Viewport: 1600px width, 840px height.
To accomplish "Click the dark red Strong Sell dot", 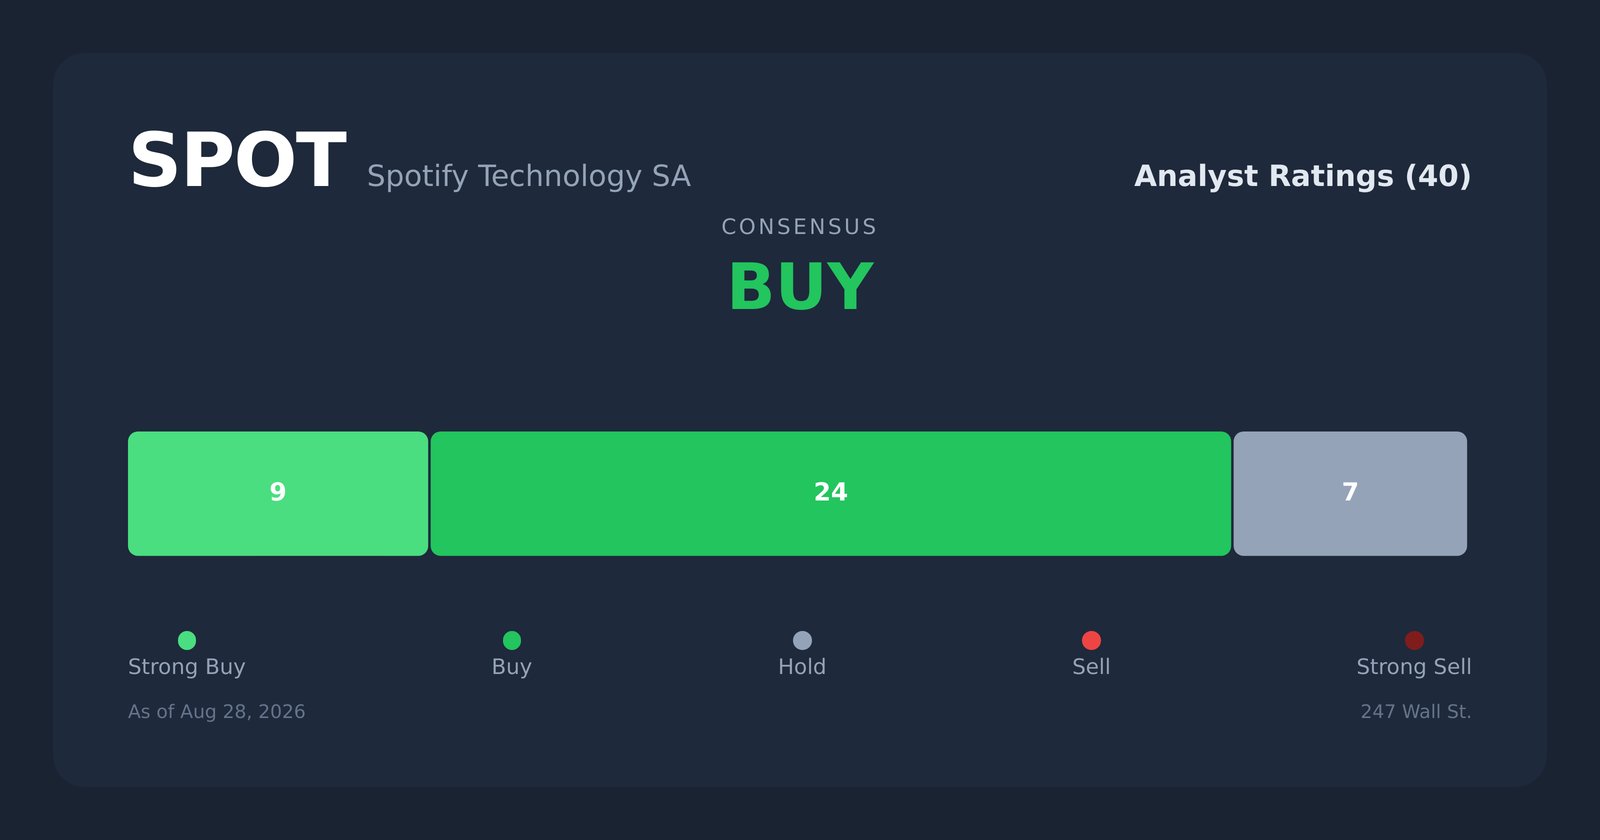I will tap(1414, 640).
